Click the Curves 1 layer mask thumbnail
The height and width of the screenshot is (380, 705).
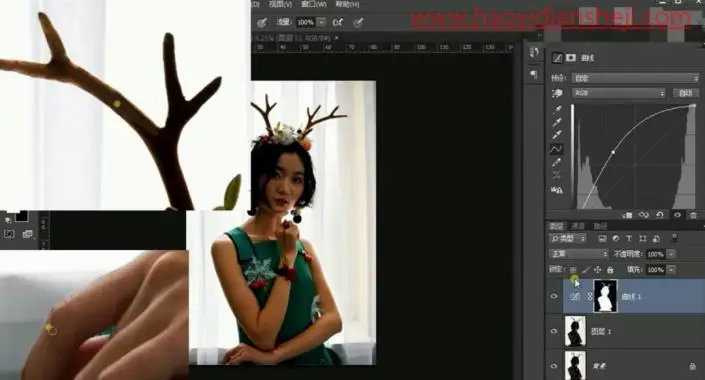(x=605, y=296)
